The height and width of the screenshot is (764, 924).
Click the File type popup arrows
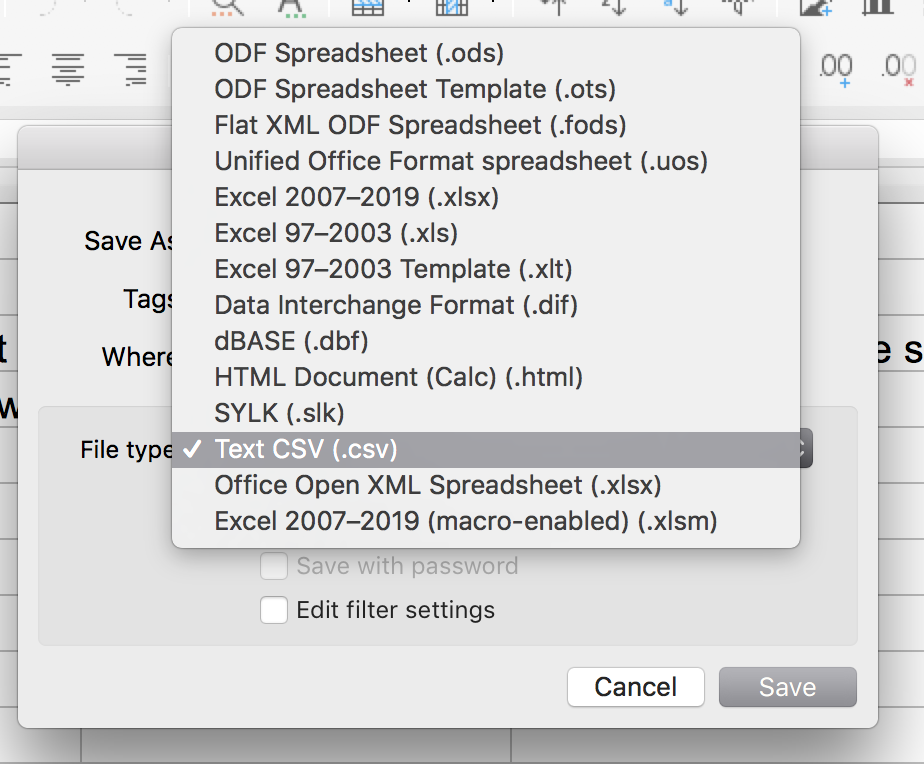click(x=805, y=449)
